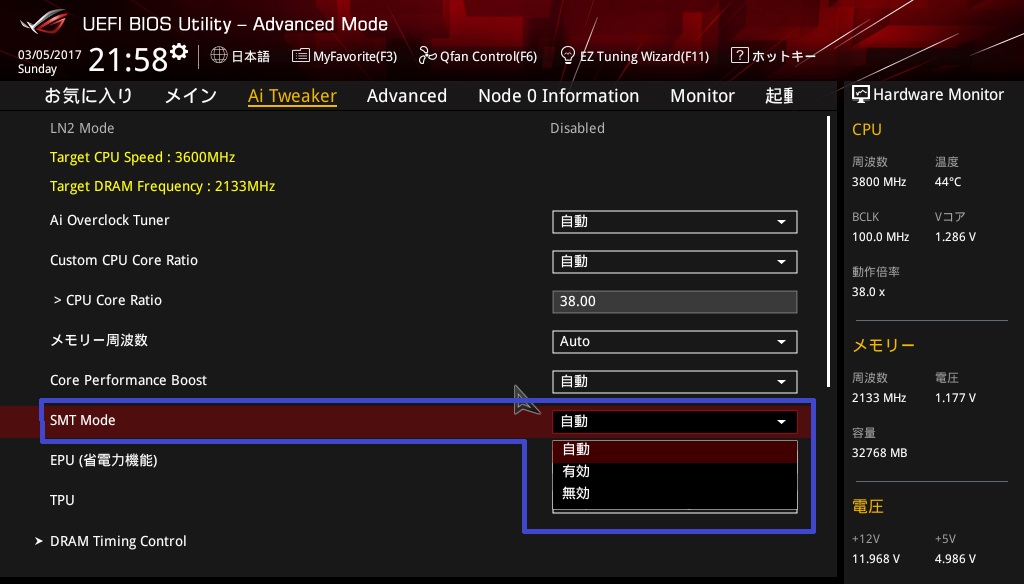Click the CPU temperature 44°C value

coord(948,182)
